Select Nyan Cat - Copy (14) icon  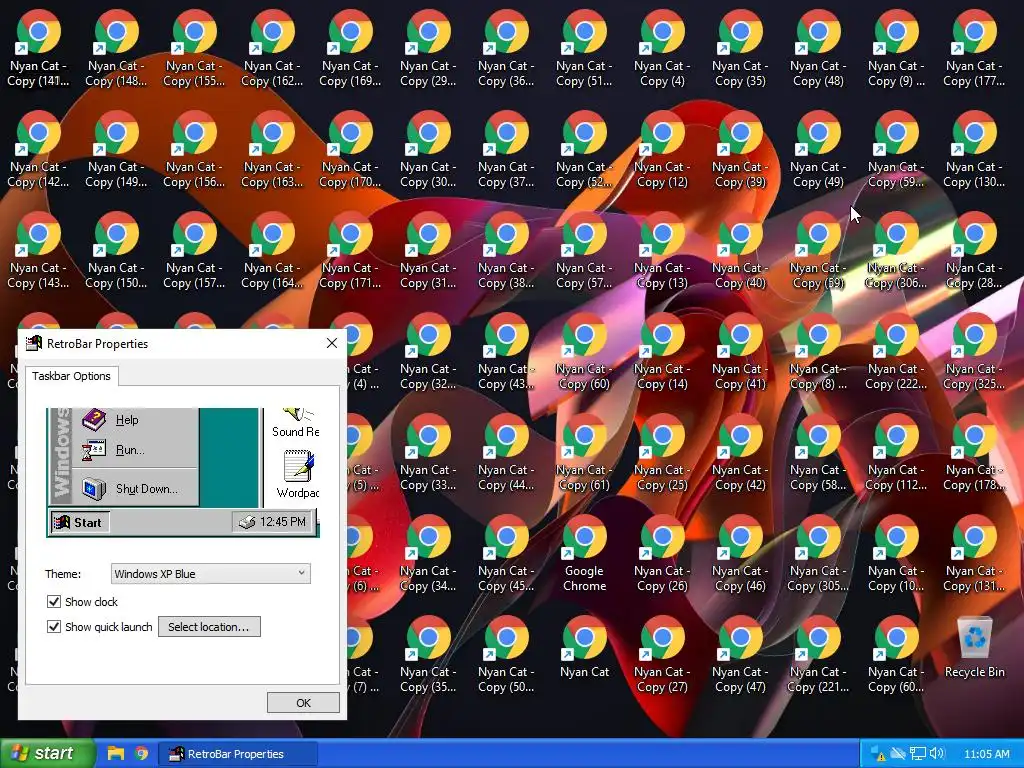662,351
